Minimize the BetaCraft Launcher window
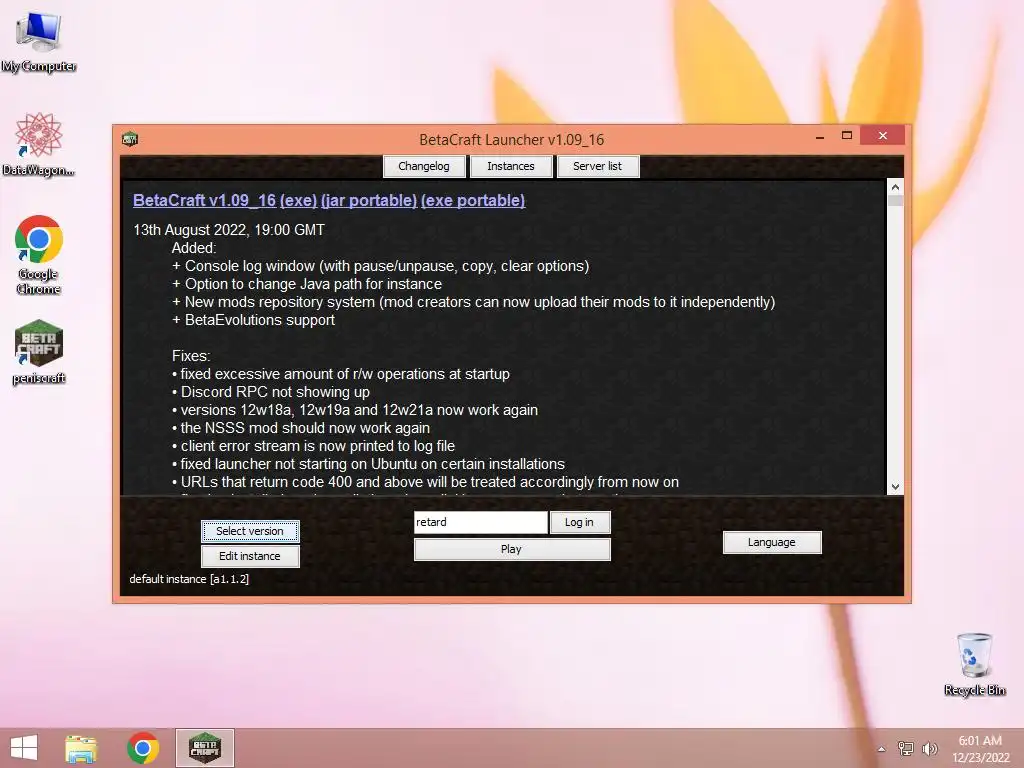The image size is (1024, 768). click(x=820, y=136)
